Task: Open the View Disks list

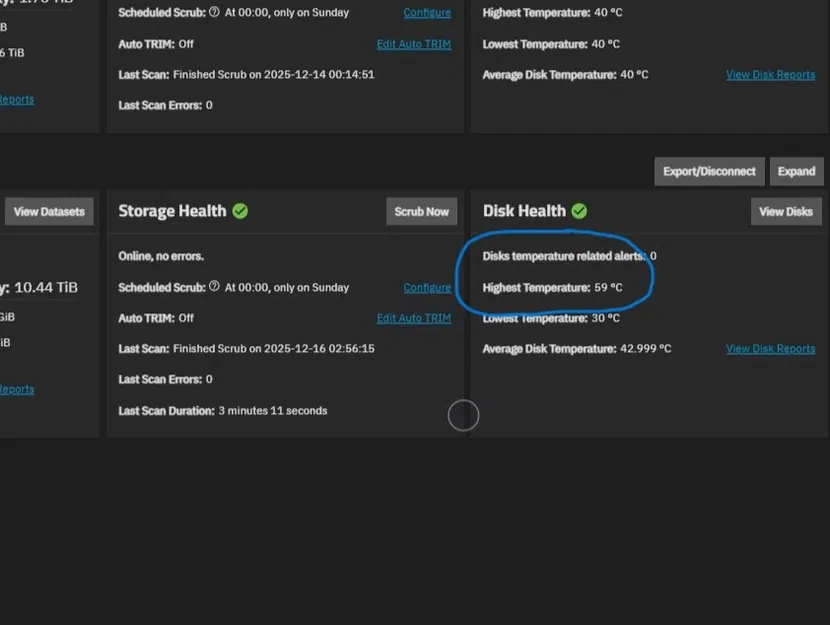Action: (x=786, y=211)
